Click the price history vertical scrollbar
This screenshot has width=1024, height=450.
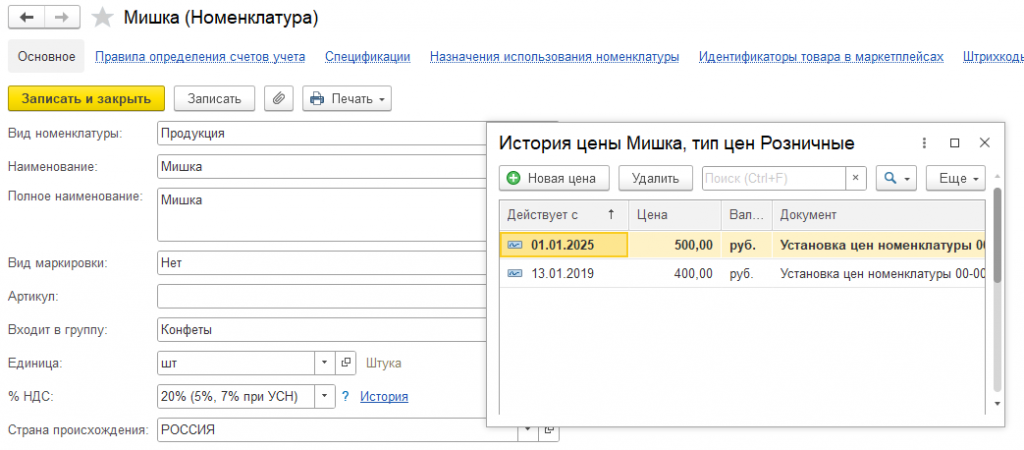pyautogui.click(x=997, y=235)
